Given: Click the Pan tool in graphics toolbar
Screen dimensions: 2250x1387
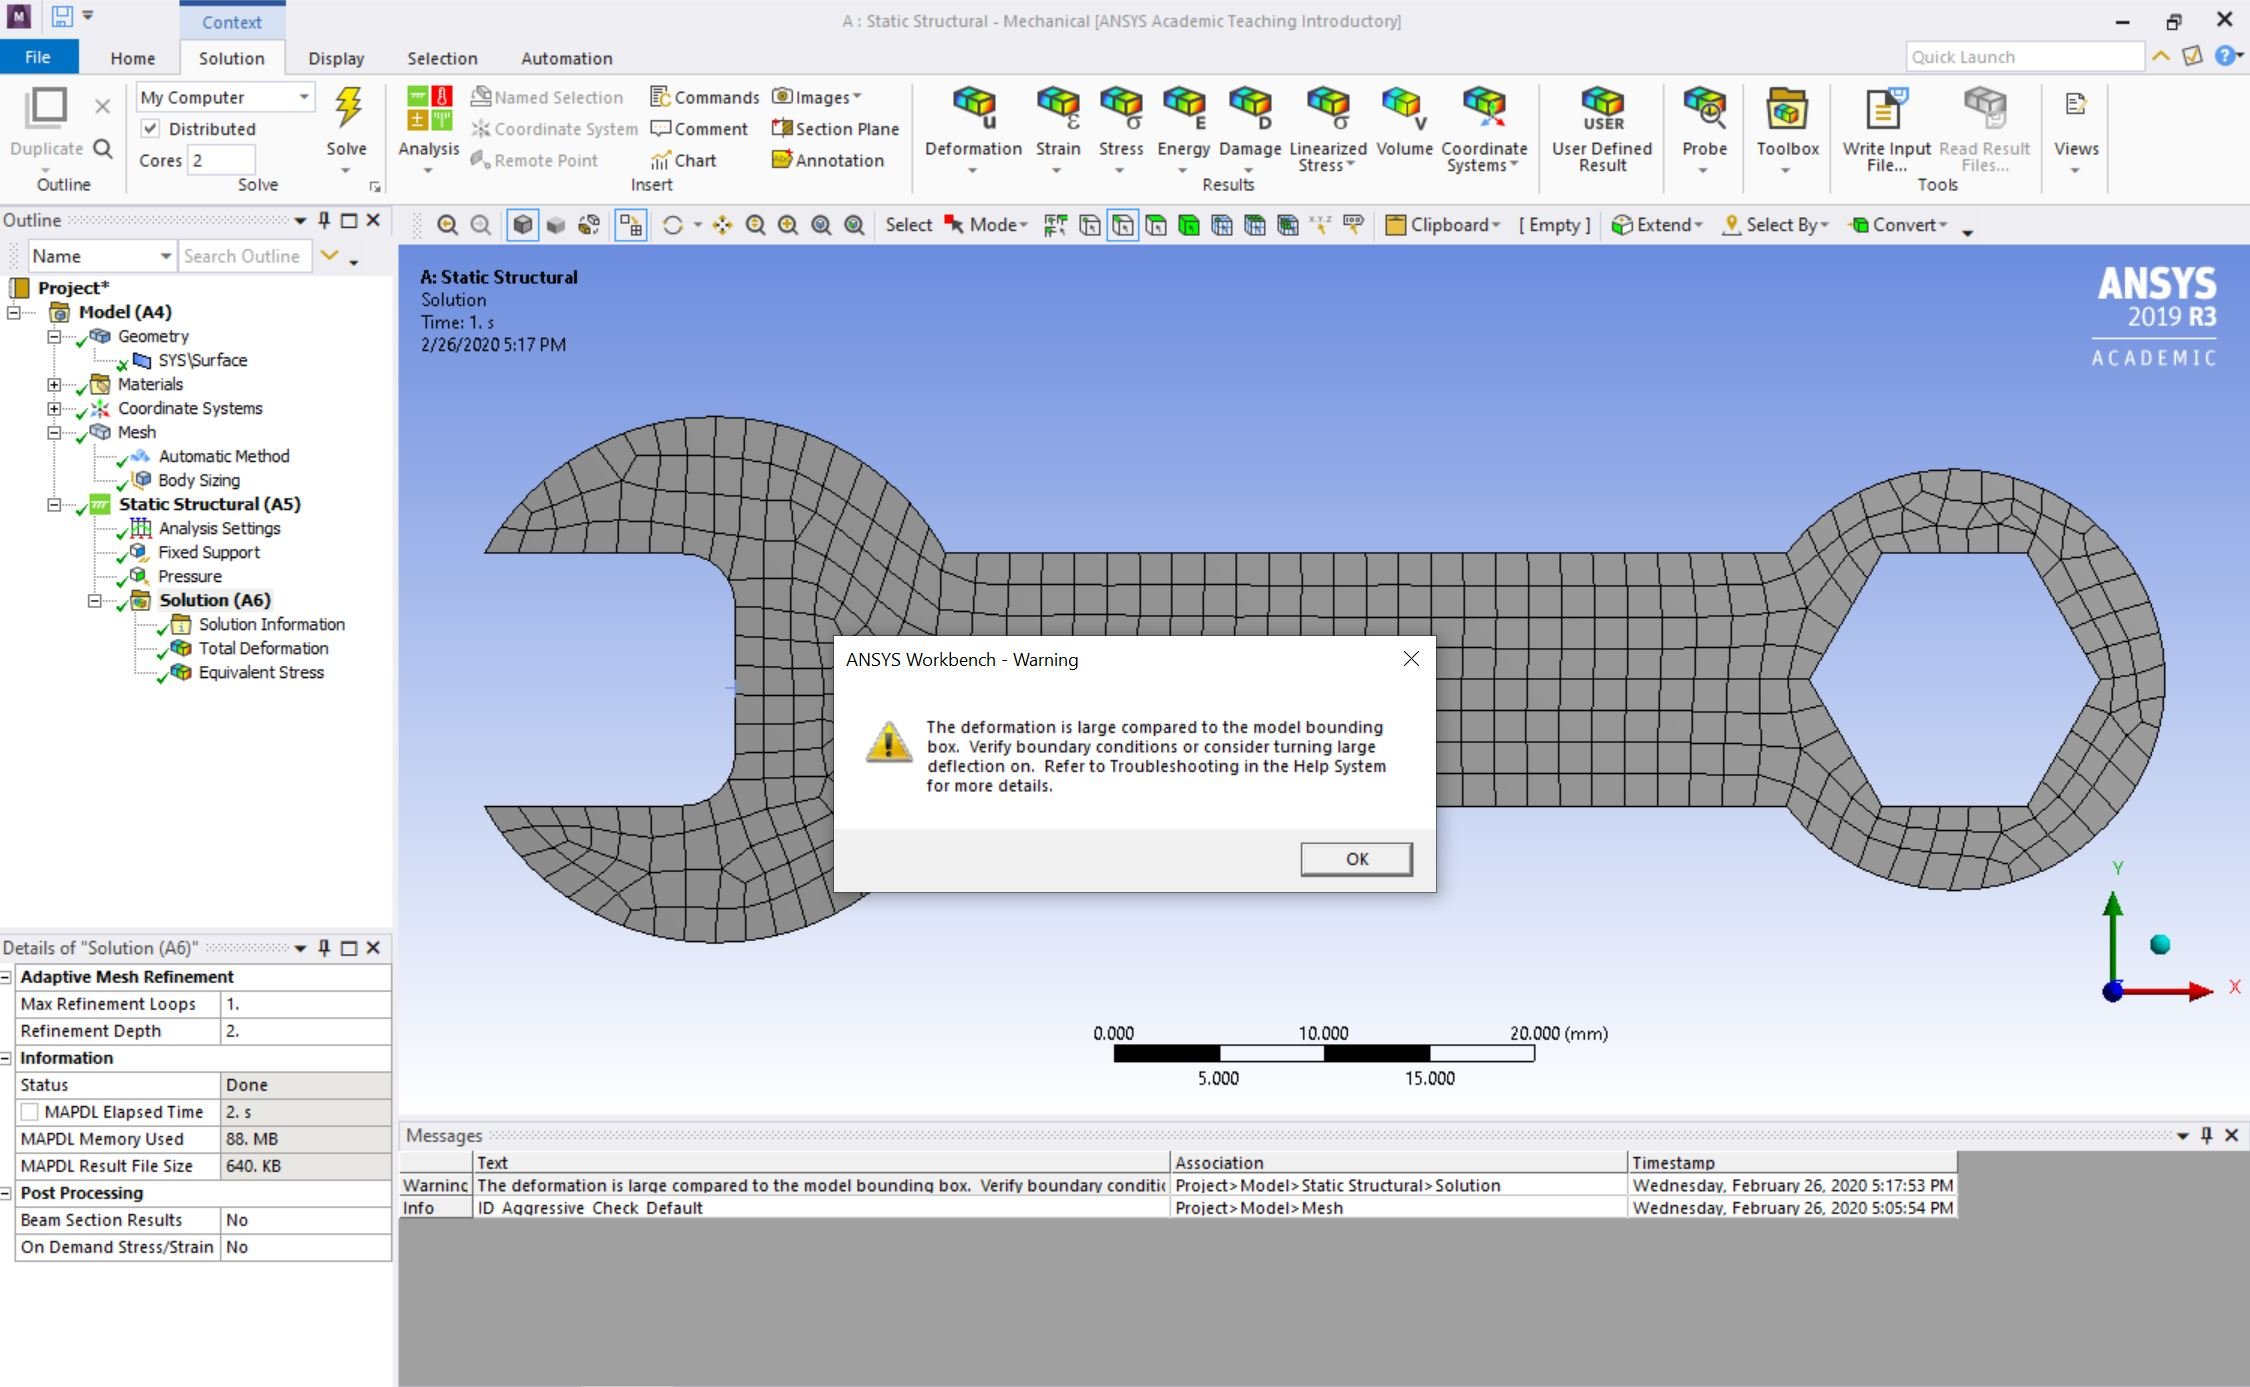Looking at the screenshot, I should pyautogui.click(x=722, y=225).
